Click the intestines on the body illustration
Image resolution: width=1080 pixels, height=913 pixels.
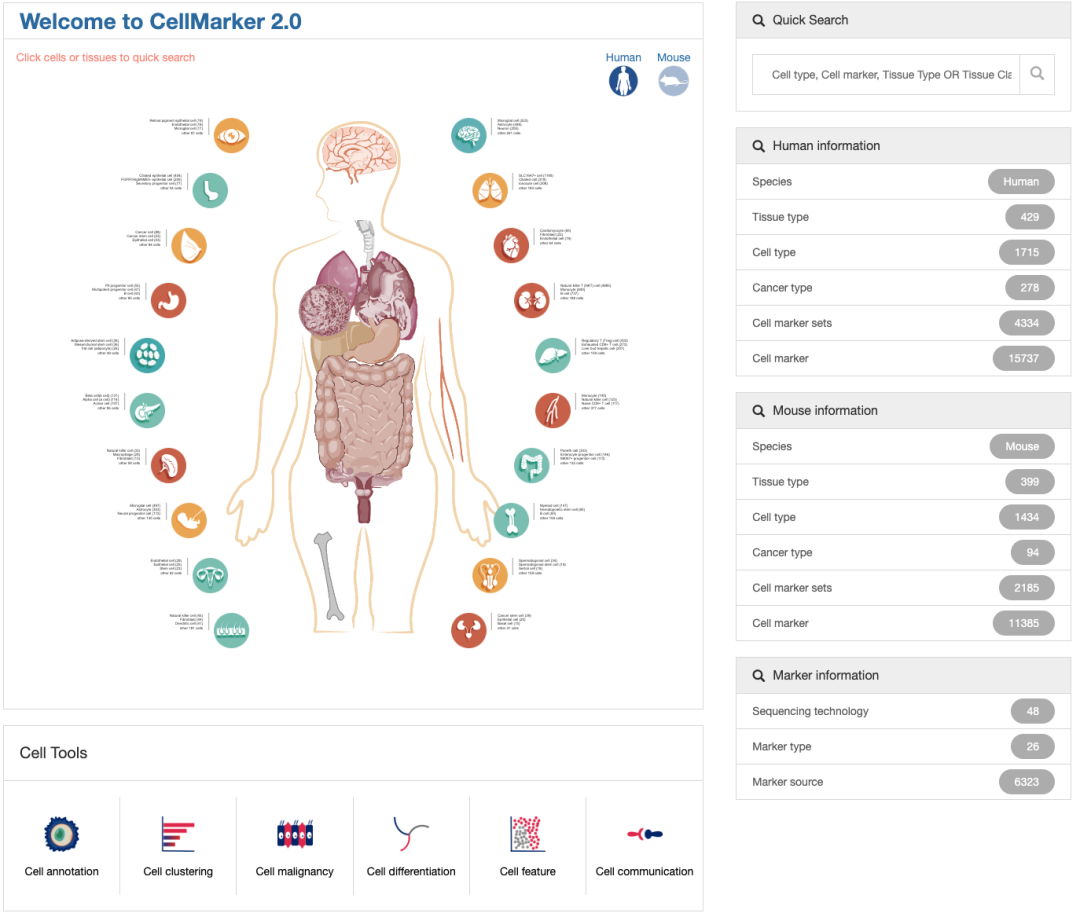click(x=364, y=418)
